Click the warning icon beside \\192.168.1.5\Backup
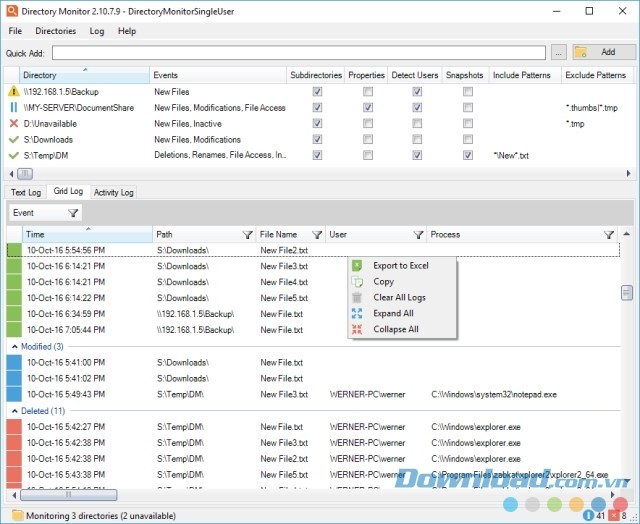This screenshot has height=524, width=640. pyautogui.click(x=14, y=91)
